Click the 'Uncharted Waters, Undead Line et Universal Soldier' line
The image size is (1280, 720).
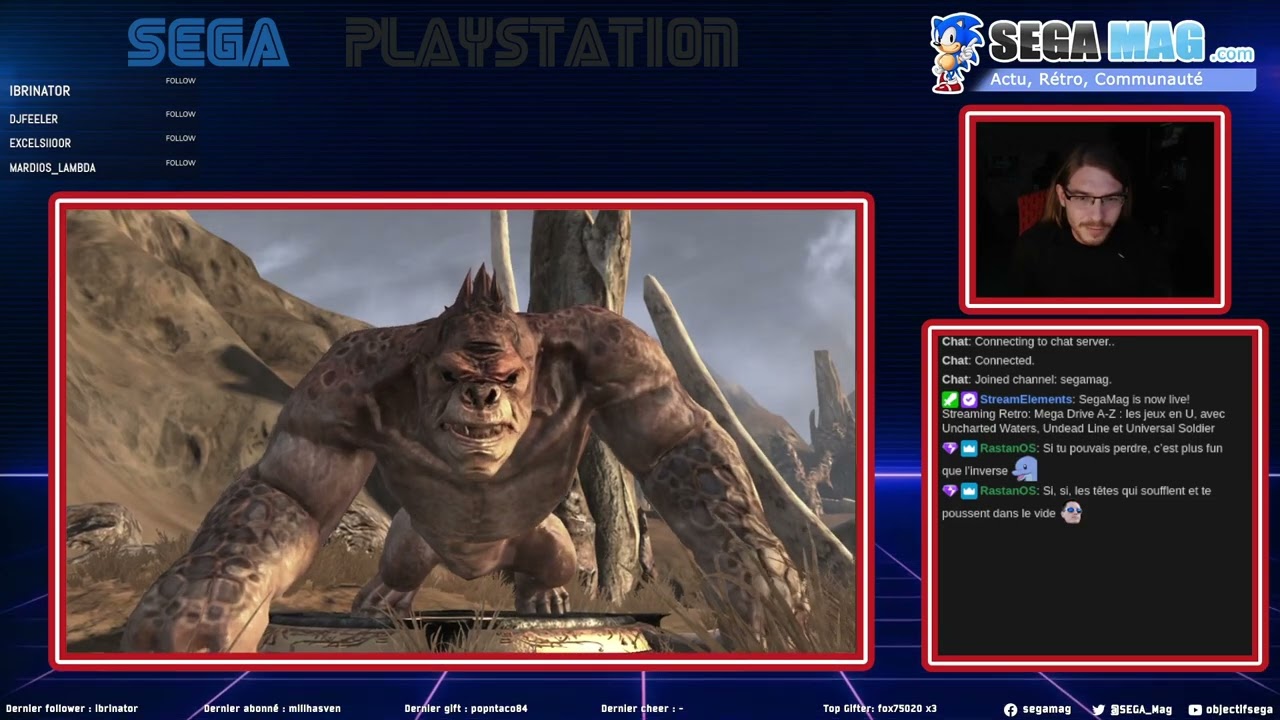pos(1078,428)
